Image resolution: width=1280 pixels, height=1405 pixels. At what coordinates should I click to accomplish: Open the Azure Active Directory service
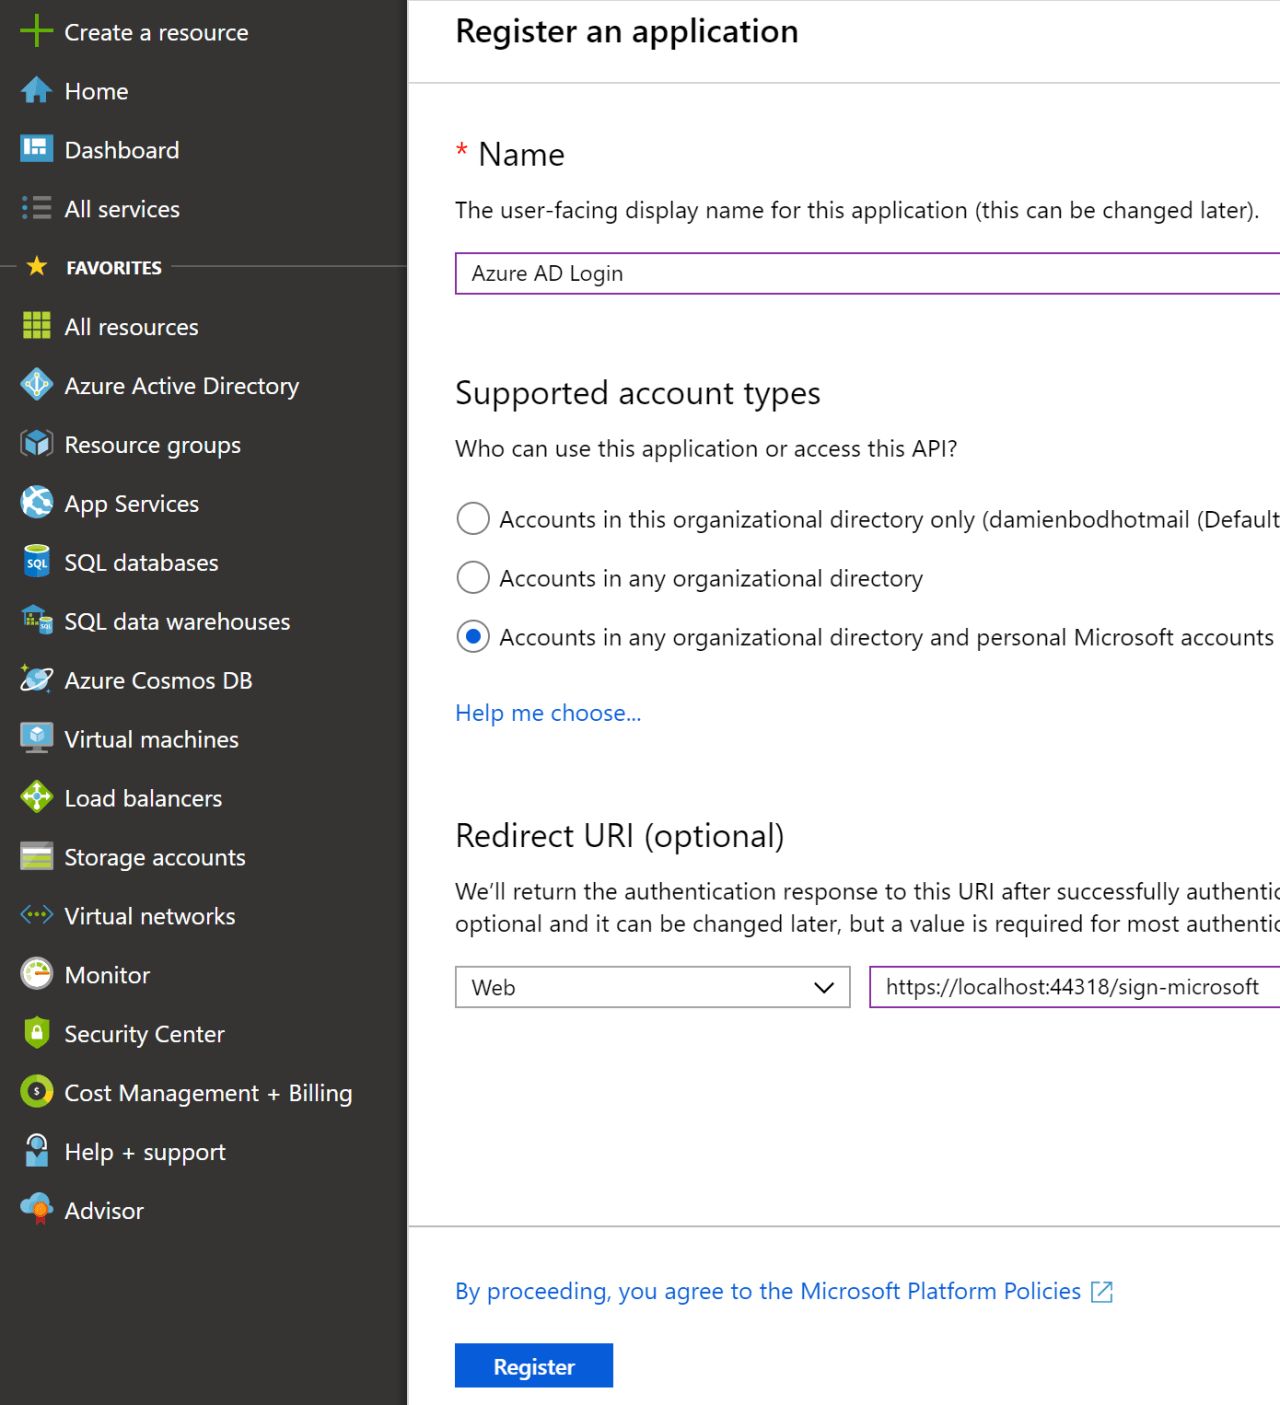(181, 386)
